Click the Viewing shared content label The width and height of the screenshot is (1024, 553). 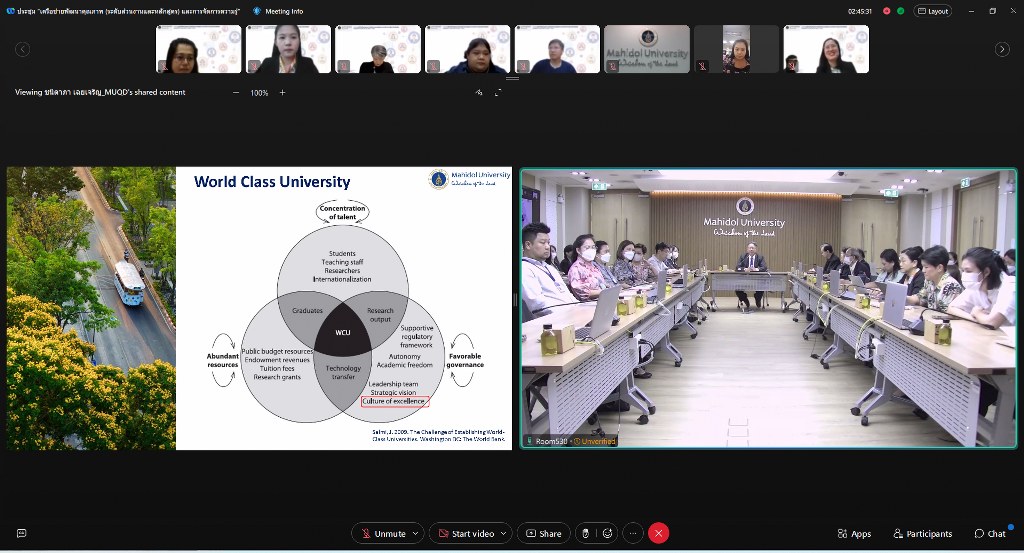pos(100,93)
